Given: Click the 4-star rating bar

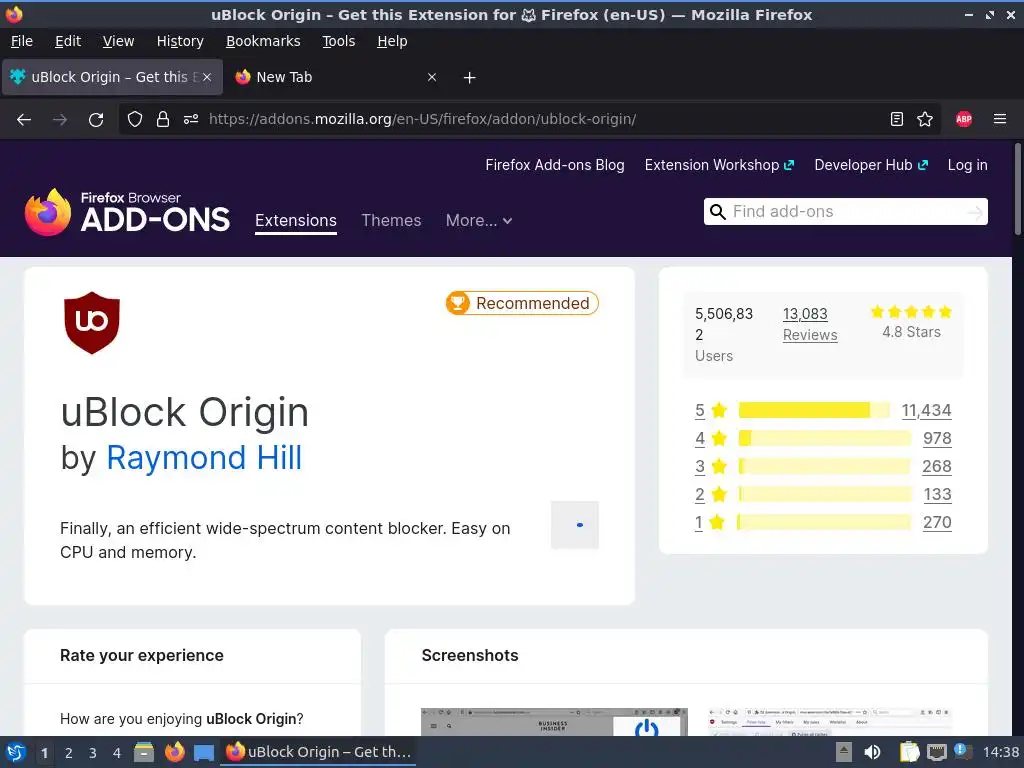Looking at the screenshot, I should coord(824,438).
